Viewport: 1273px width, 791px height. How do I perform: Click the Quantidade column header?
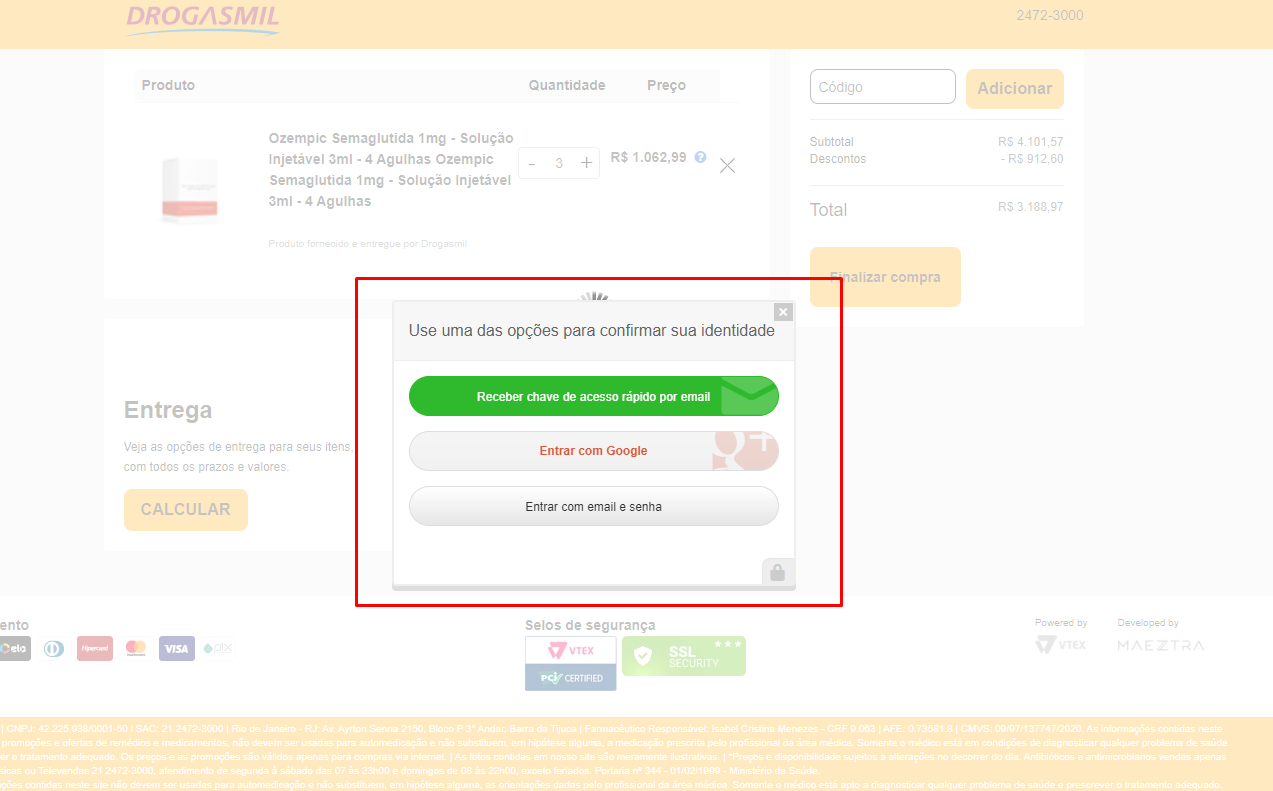[567, 85]
